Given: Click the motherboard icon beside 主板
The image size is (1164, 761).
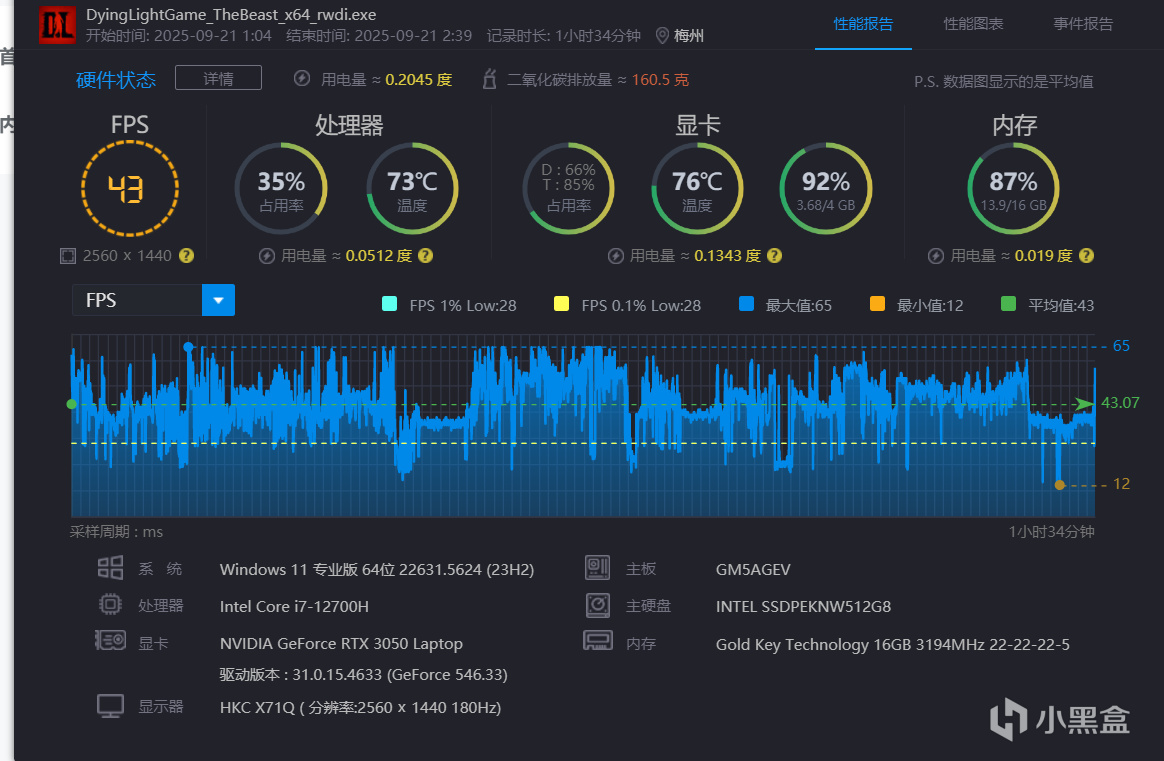Looking at the screenshot, I should (x=598, y=568).
